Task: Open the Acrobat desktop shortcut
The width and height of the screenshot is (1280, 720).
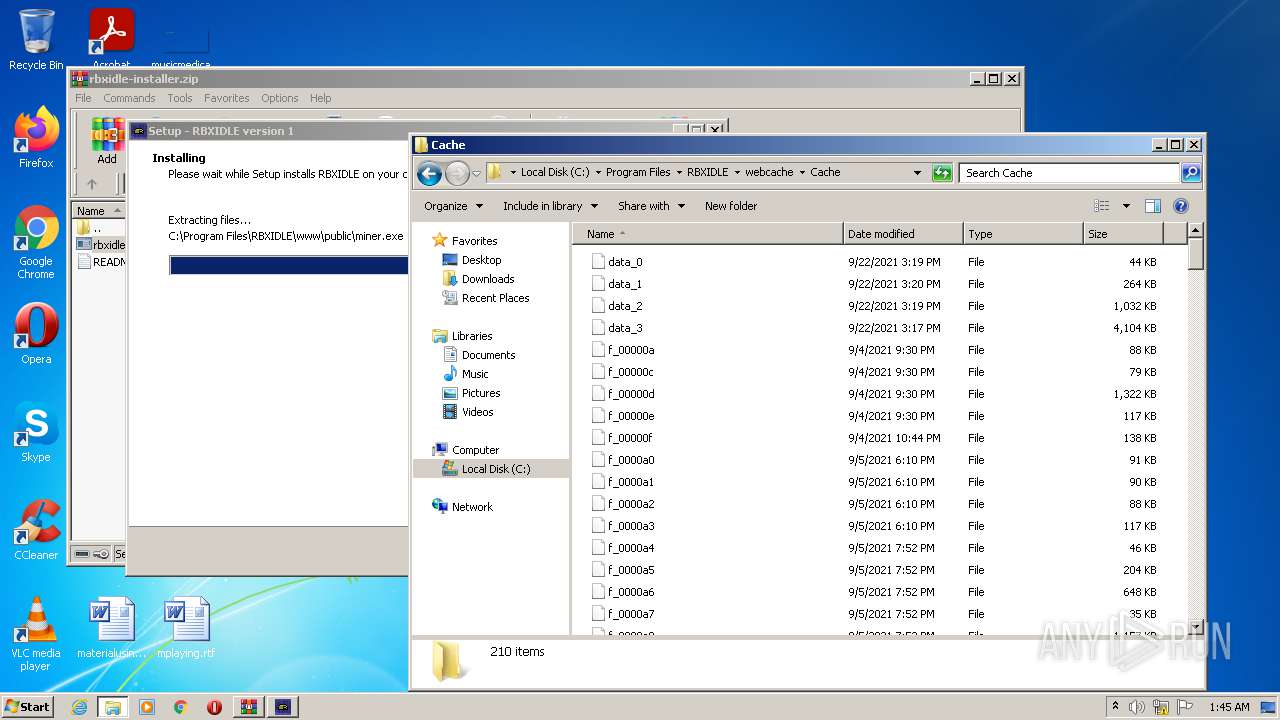Action: click(111, 38)
